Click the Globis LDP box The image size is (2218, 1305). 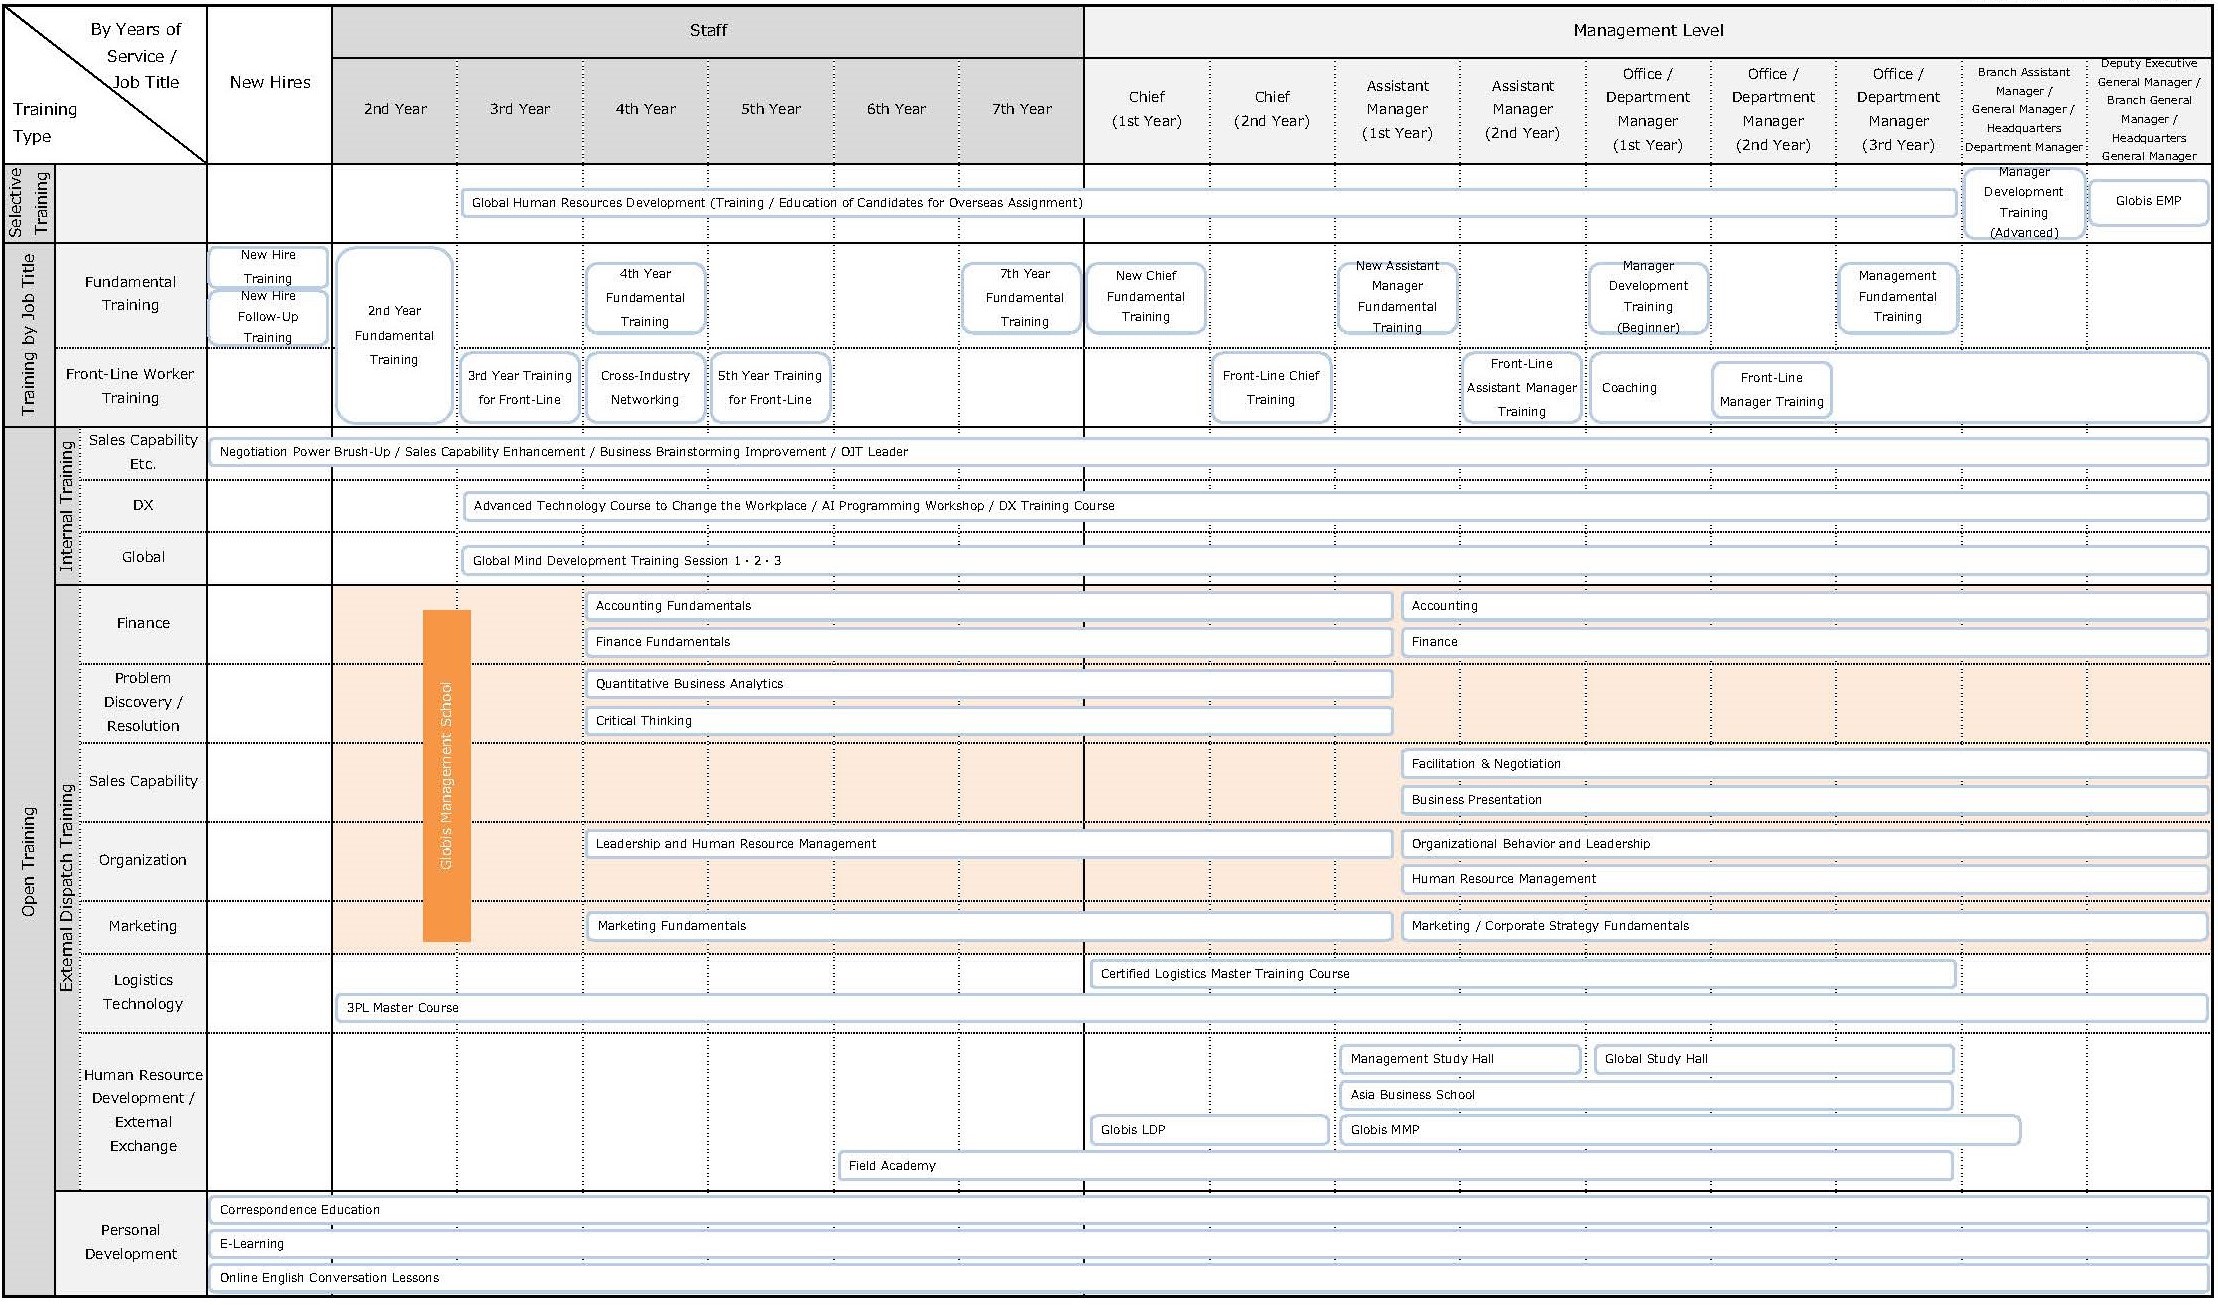[1209, 1130]
